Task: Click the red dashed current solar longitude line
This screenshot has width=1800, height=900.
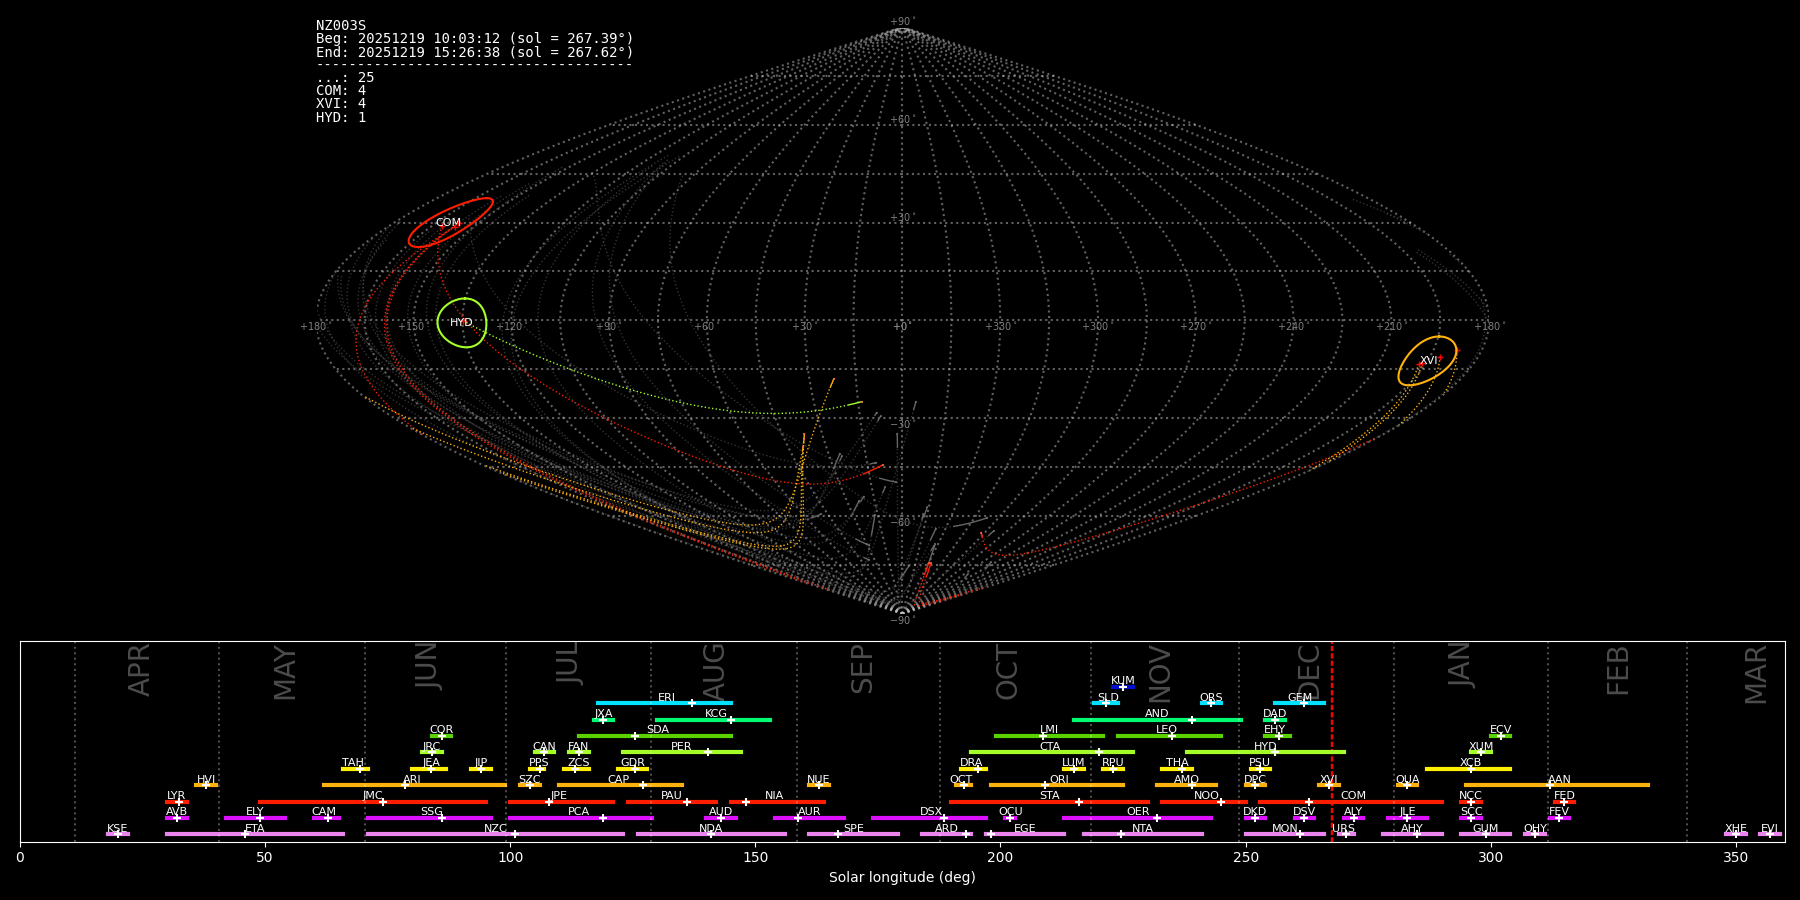Action: [x=1332, y=740]
